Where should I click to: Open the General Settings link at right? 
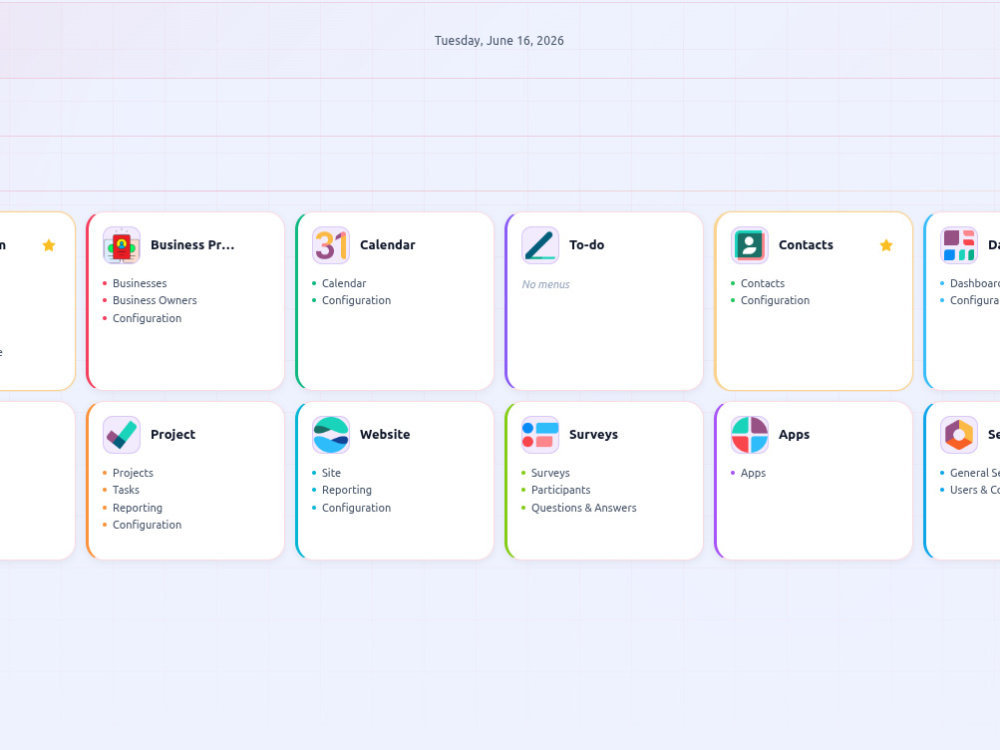(974, 473)
